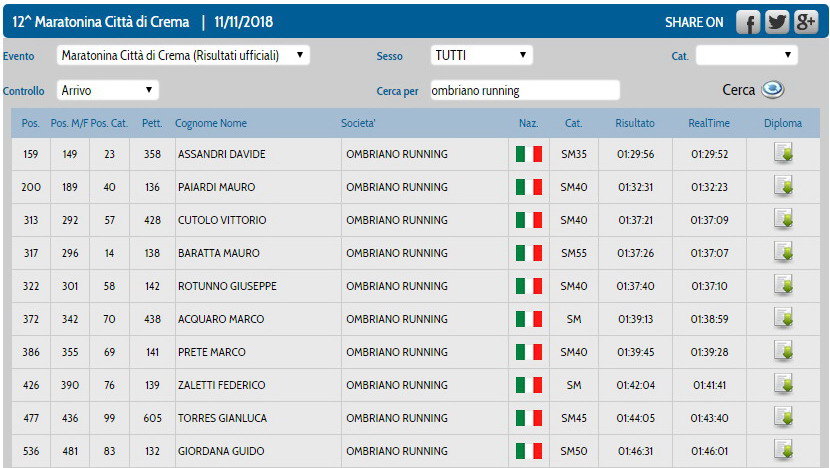This screenshot has height=468, width=830.
Task: Share results on Twitter
Action: click(777, 22)
